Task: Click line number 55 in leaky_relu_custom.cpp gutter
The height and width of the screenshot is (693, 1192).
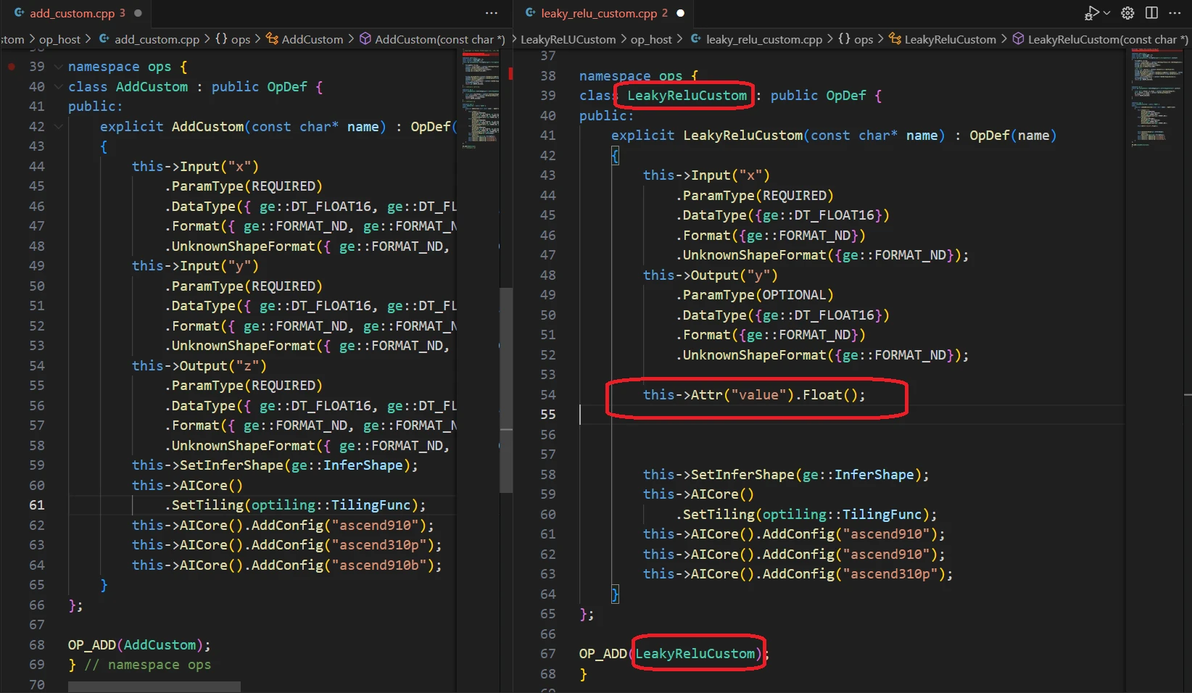Action: [x=547, y=414]
